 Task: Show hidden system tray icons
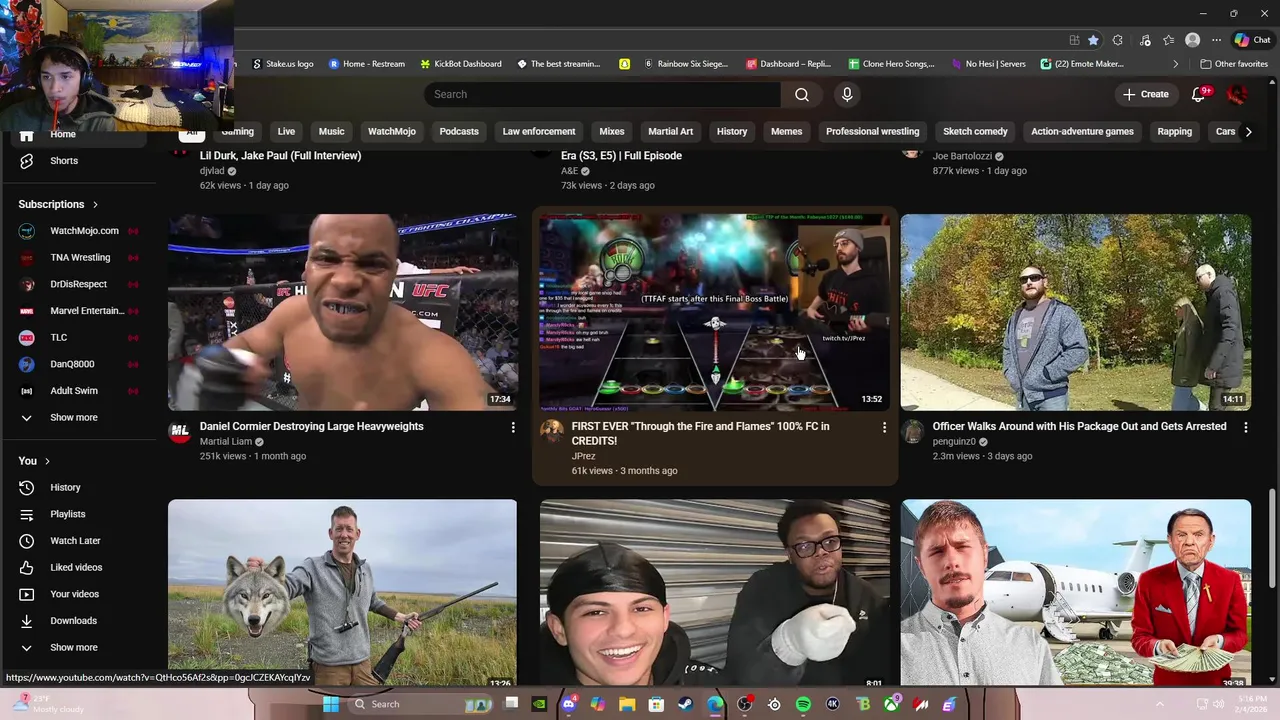(x=1160, y=704)
